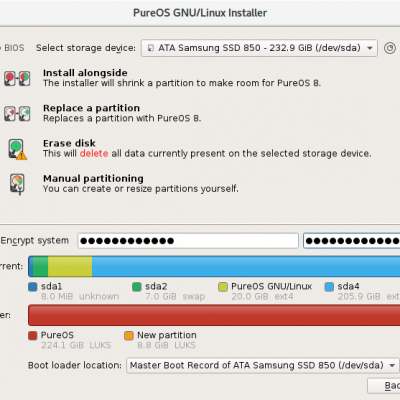Click the Manual partitioning disk icon
400x400 pixels.
click(17, 184)
